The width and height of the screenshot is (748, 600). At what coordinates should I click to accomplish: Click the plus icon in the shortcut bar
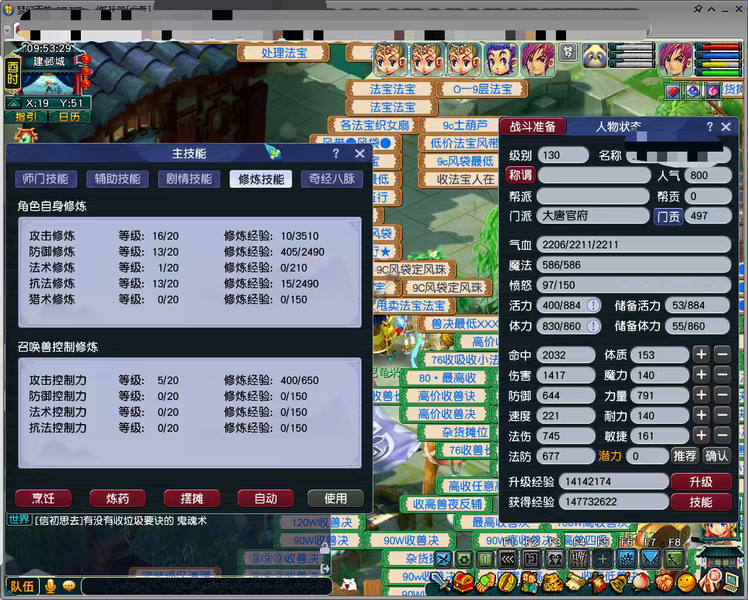coord(603,559)
